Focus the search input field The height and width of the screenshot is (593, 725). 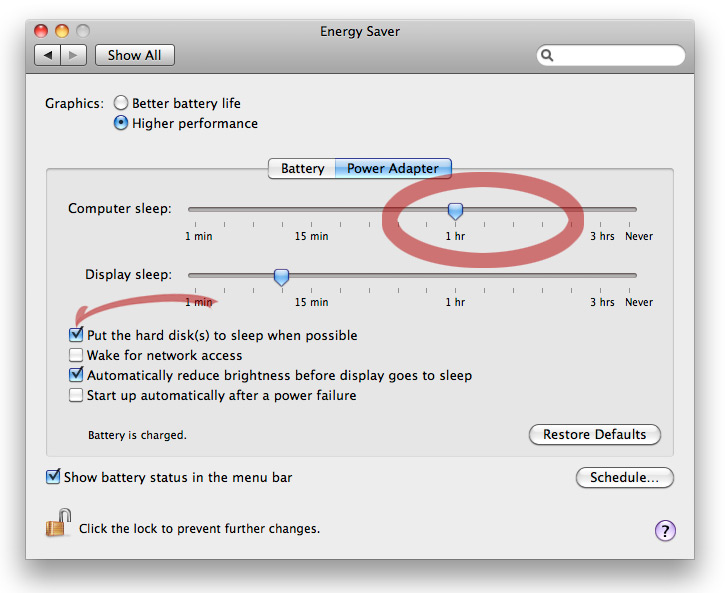coord(611,55)
